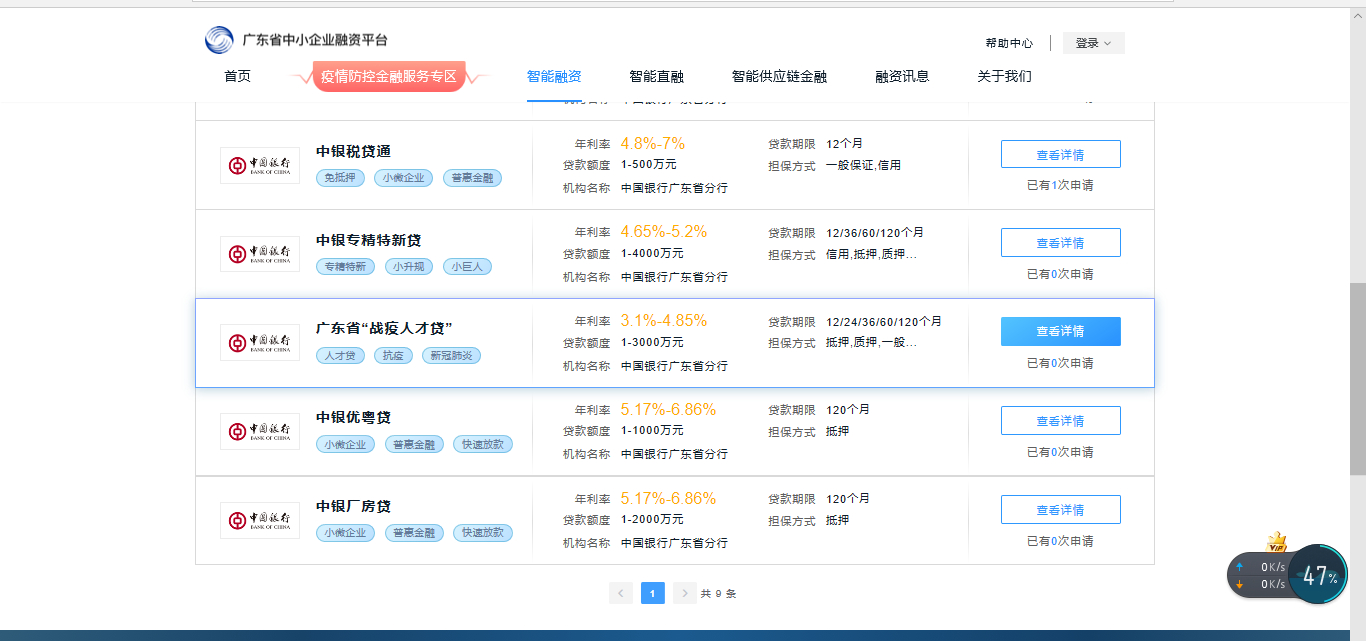This screenshot has width=1366, height=641.
Task: Click 普惠金融 tag under 中银税贷通
Action: click(472, 178)
